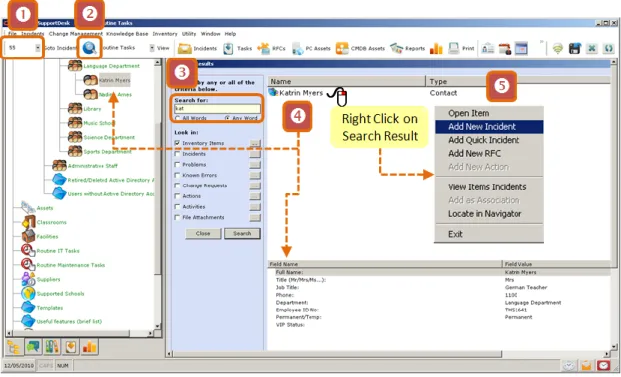Viewport: 621px width, 377px height.
Task: Open the Tasks toolbar icon
Action: click(x=237, y=48)
